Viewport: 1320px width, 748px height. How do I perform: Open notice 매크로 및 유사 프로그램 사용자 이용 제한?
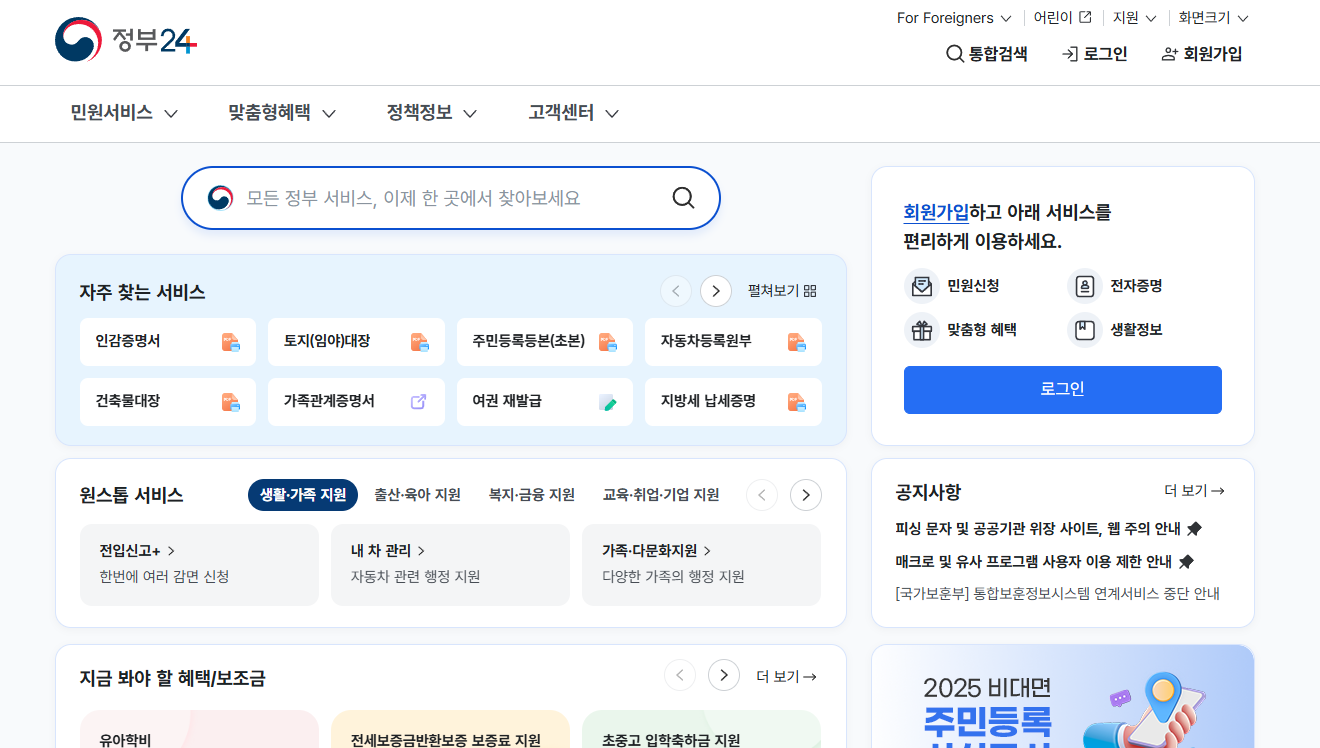(1045, 562)
